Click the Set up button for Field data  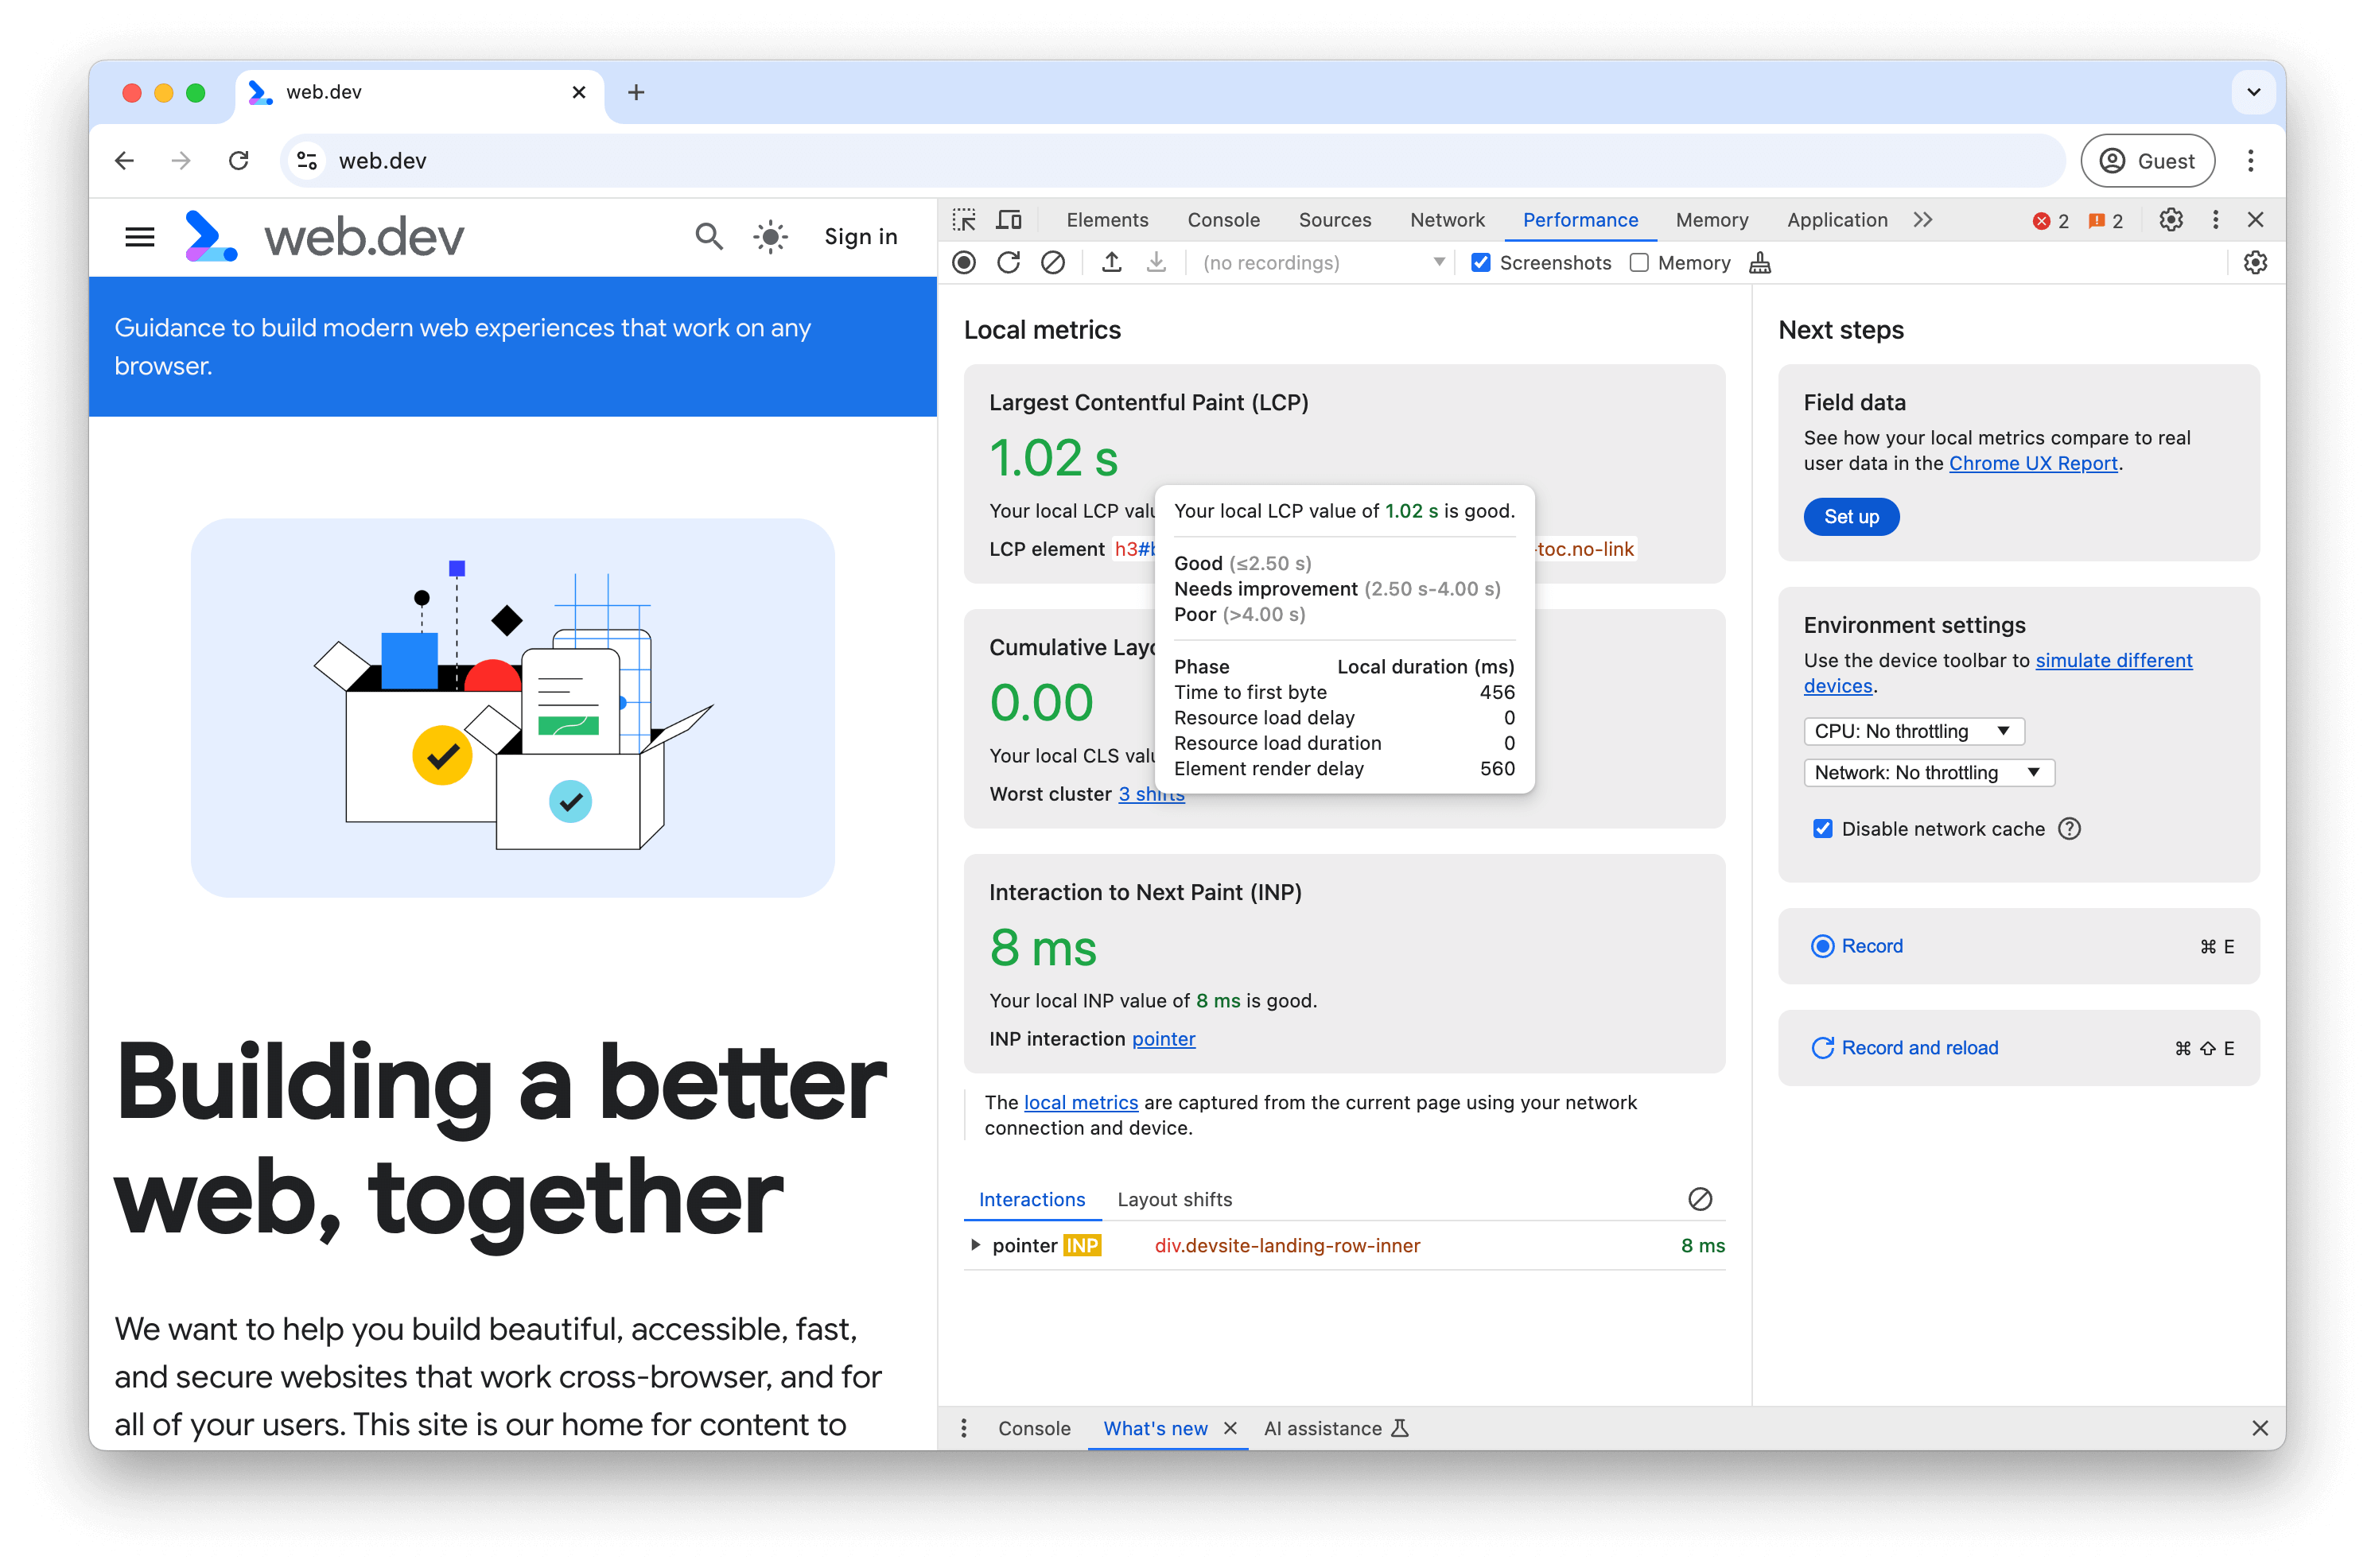point(1852,516)
